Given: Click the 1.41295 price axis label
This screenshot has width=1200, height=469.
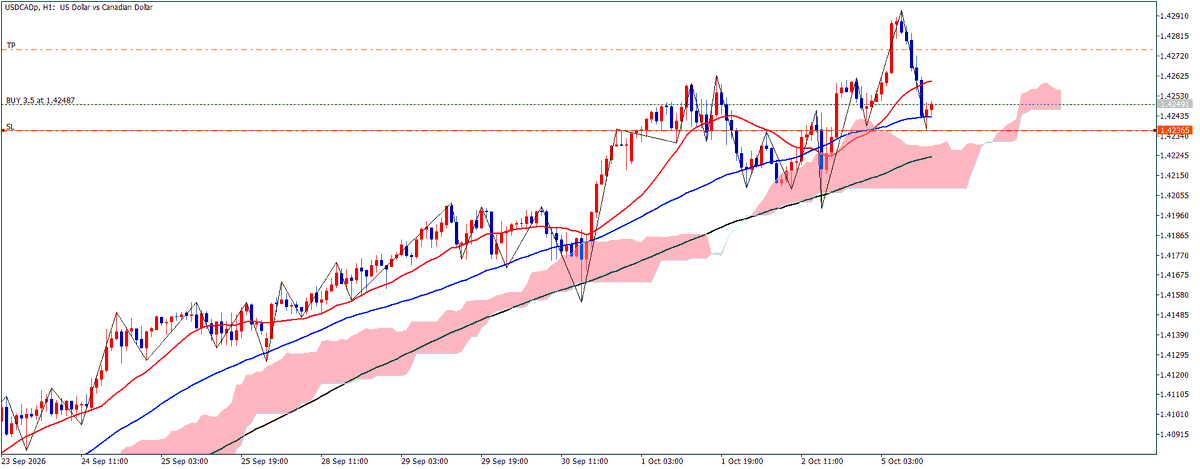Looking at the screenshot, I should pyautogui.click(x=1175, y=355).
